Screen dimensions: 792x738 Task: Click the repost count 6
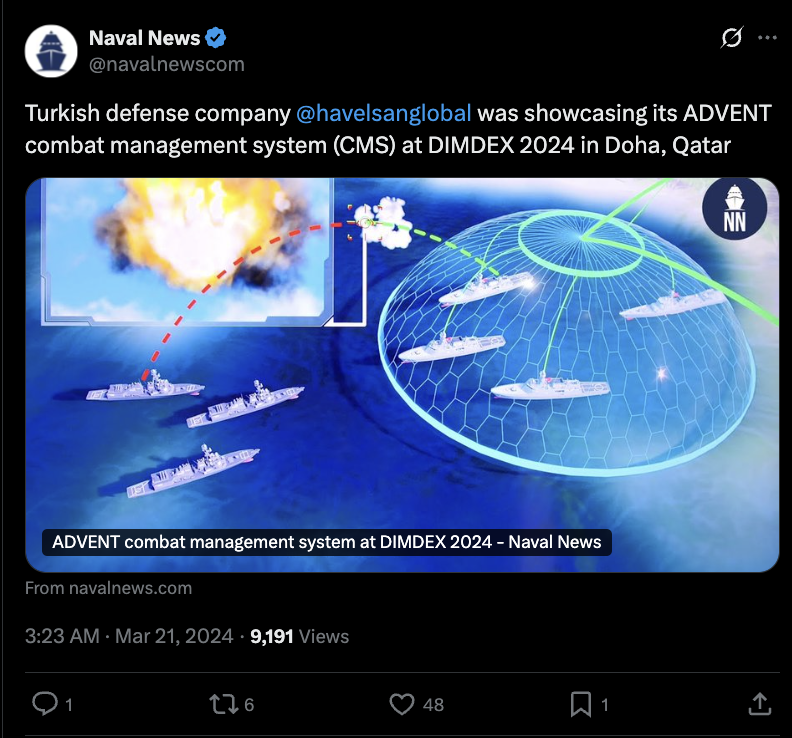pos(249,705)
